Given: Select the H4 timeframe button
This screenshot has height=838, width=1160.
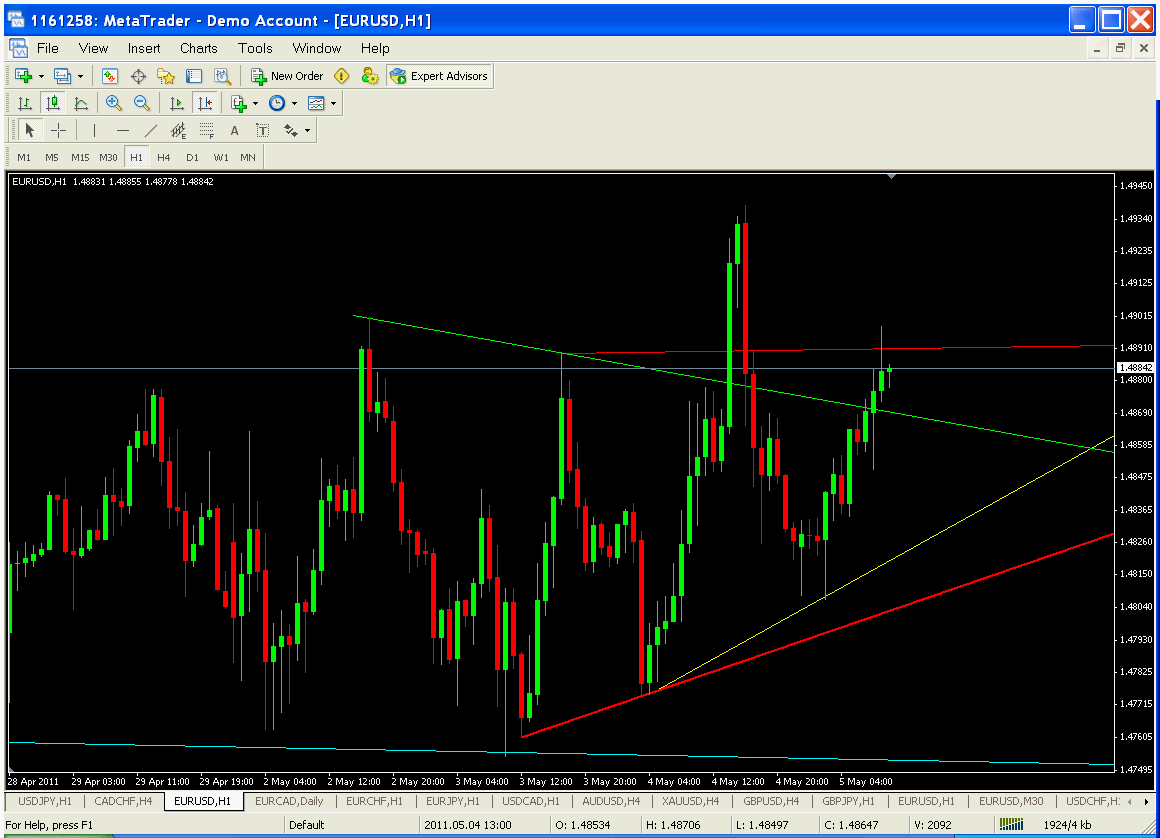Looking at the screenshot, I should (164, 157).
